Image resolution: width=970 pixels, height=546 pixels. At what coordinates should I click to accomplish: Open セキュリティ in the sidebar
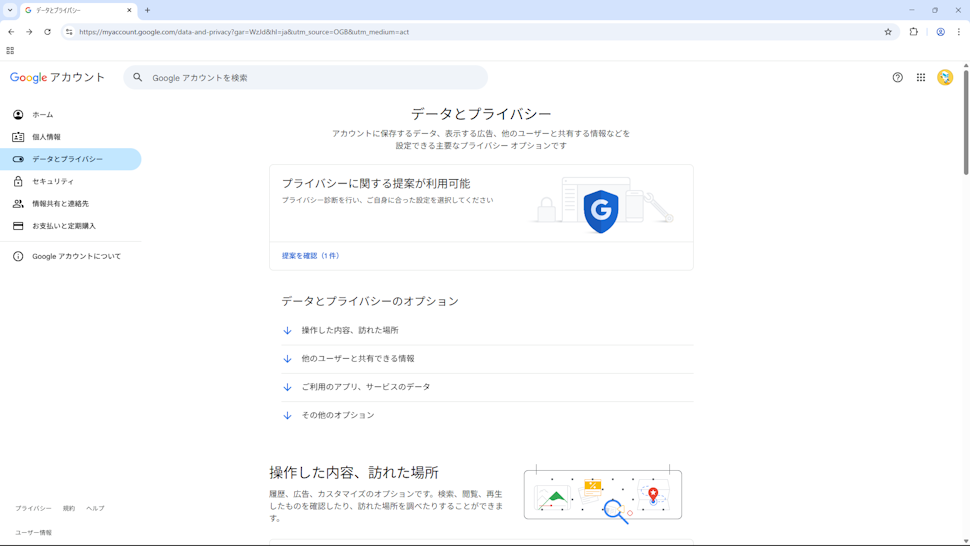tap(71, 181)
